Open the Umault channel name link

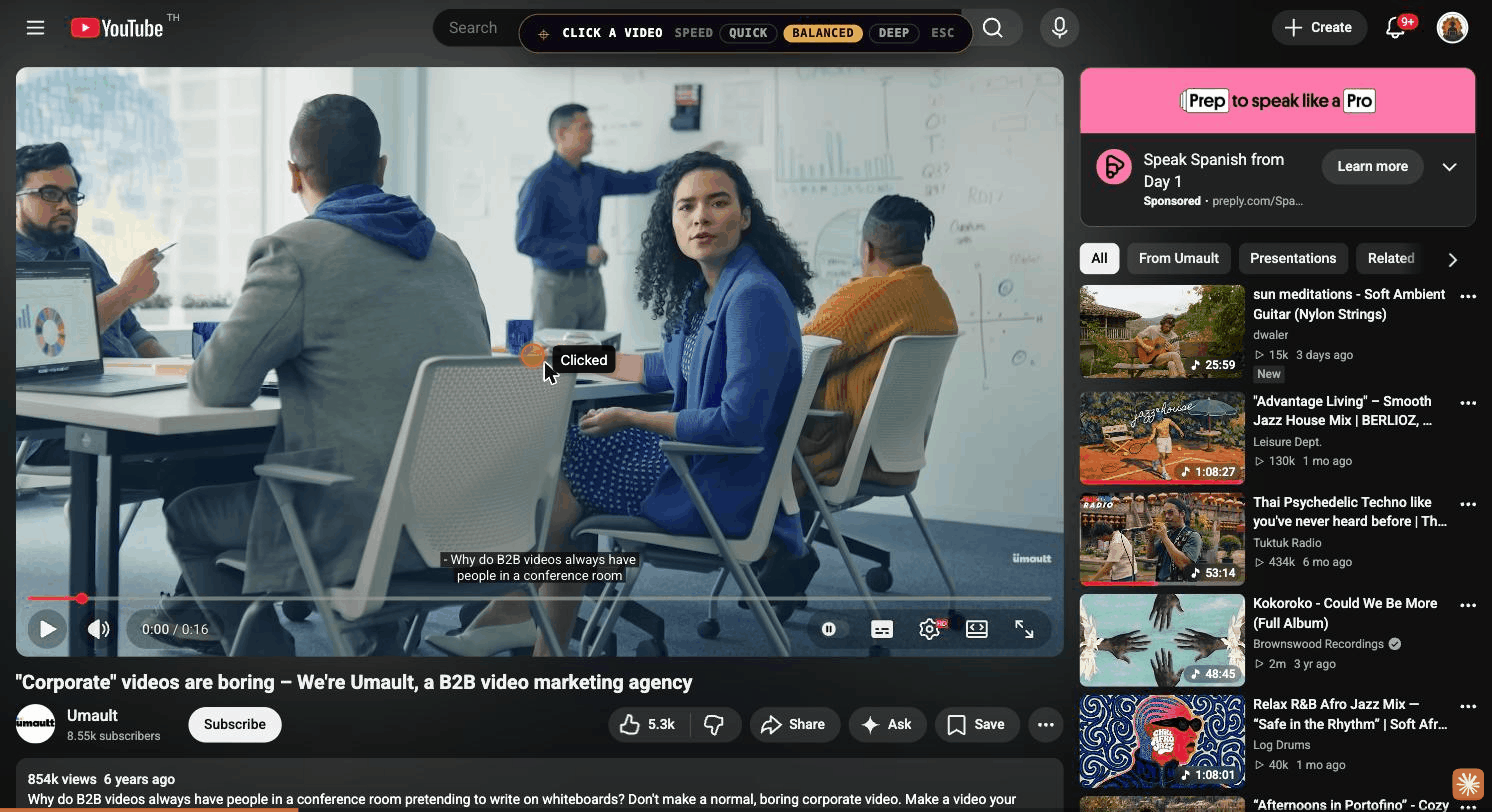(x=92, y=715)
